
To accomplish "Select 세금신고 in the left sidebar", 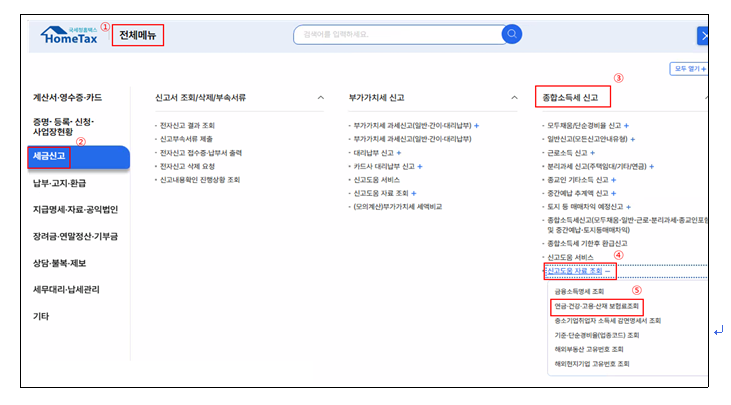I will coord(50,156).
